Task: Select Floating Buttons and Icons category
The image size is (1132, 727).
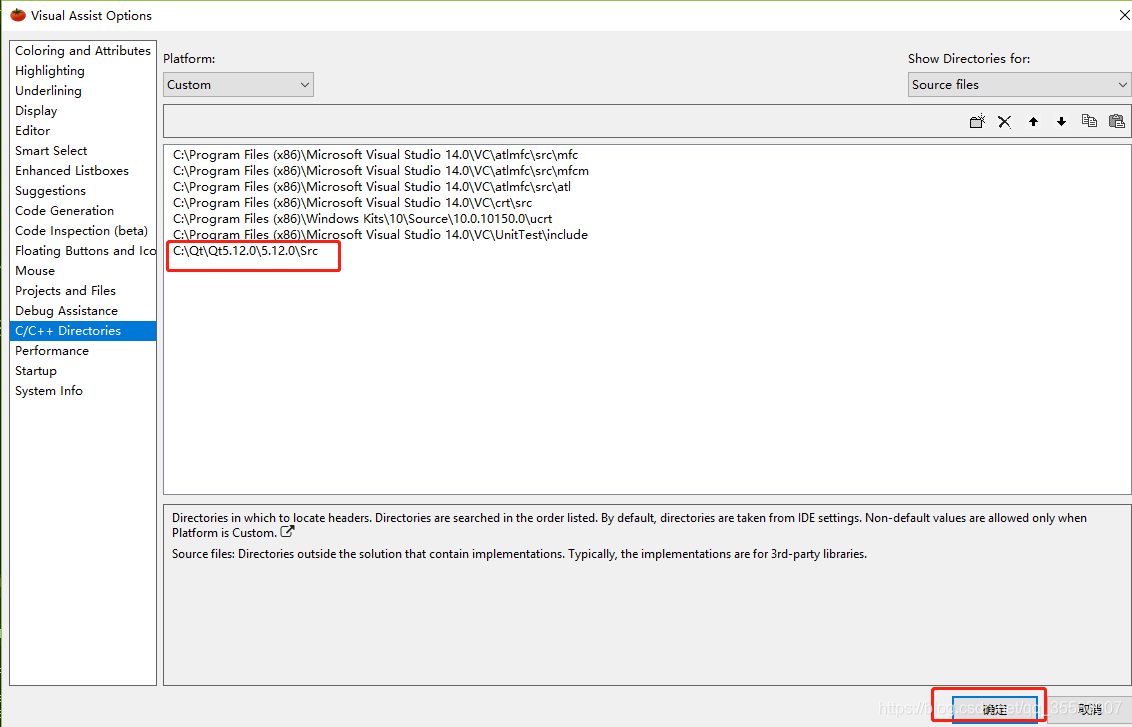Action: click(85, 251)
